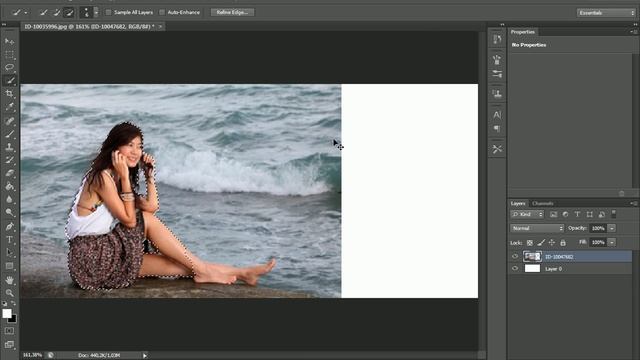Select the Clone Stamp tool
The width and height of the screenshot is (640, 360).
[9, 147]
